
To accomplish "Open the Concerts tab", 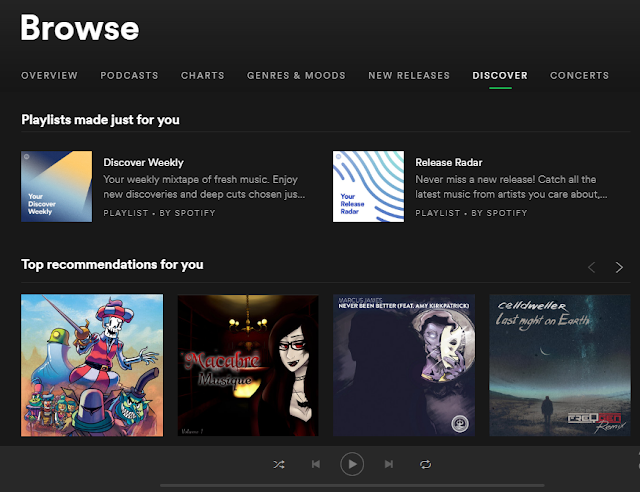I will (x=579, y=76).
